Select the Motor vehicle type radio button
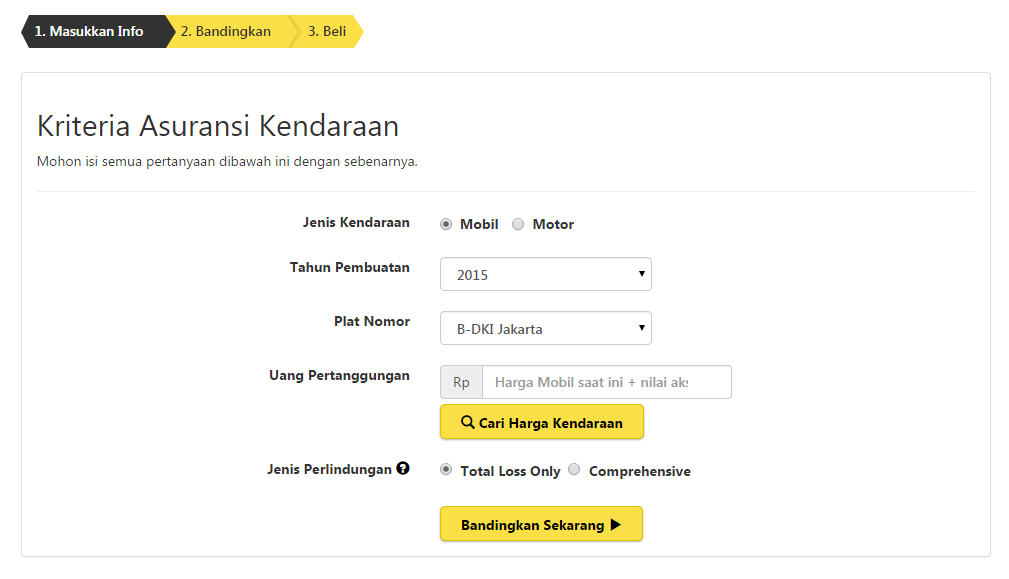The image size is (1009, 579). (518, 224)
